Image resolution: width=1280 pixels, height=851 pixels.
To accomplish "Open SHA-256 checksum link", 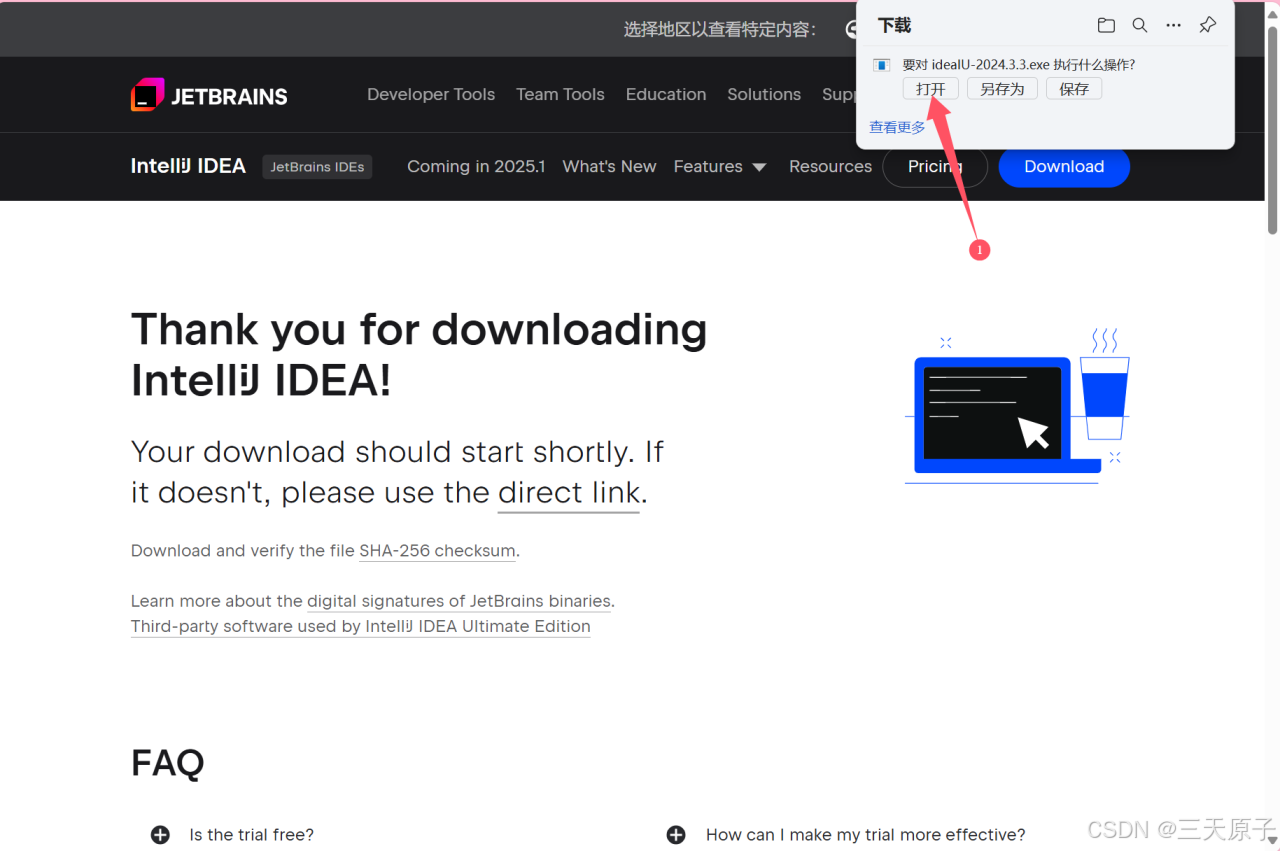I will [437, 551].
